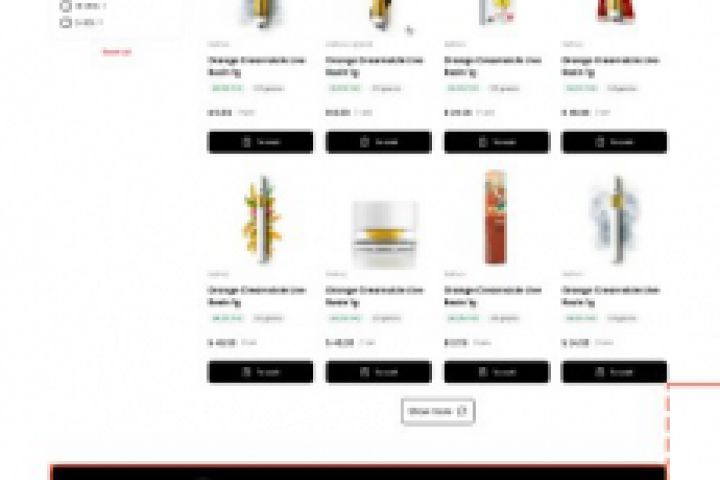Tick the lower sidebar filter checkbox
This screenshot has height=480, width=720.
(x=66, y=22)
